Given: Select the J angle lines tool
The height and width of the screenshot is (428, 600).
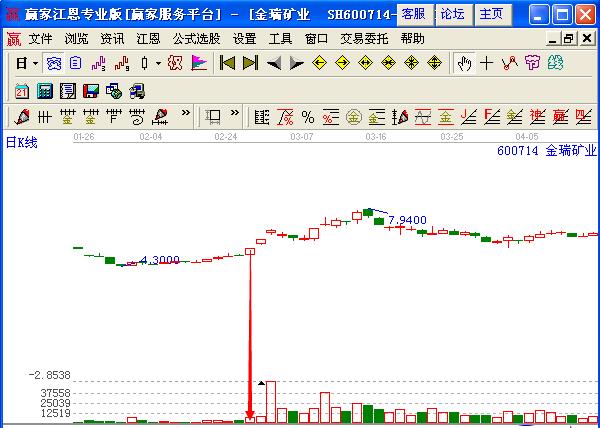Looking at the screenshot, I should (468, 117).
